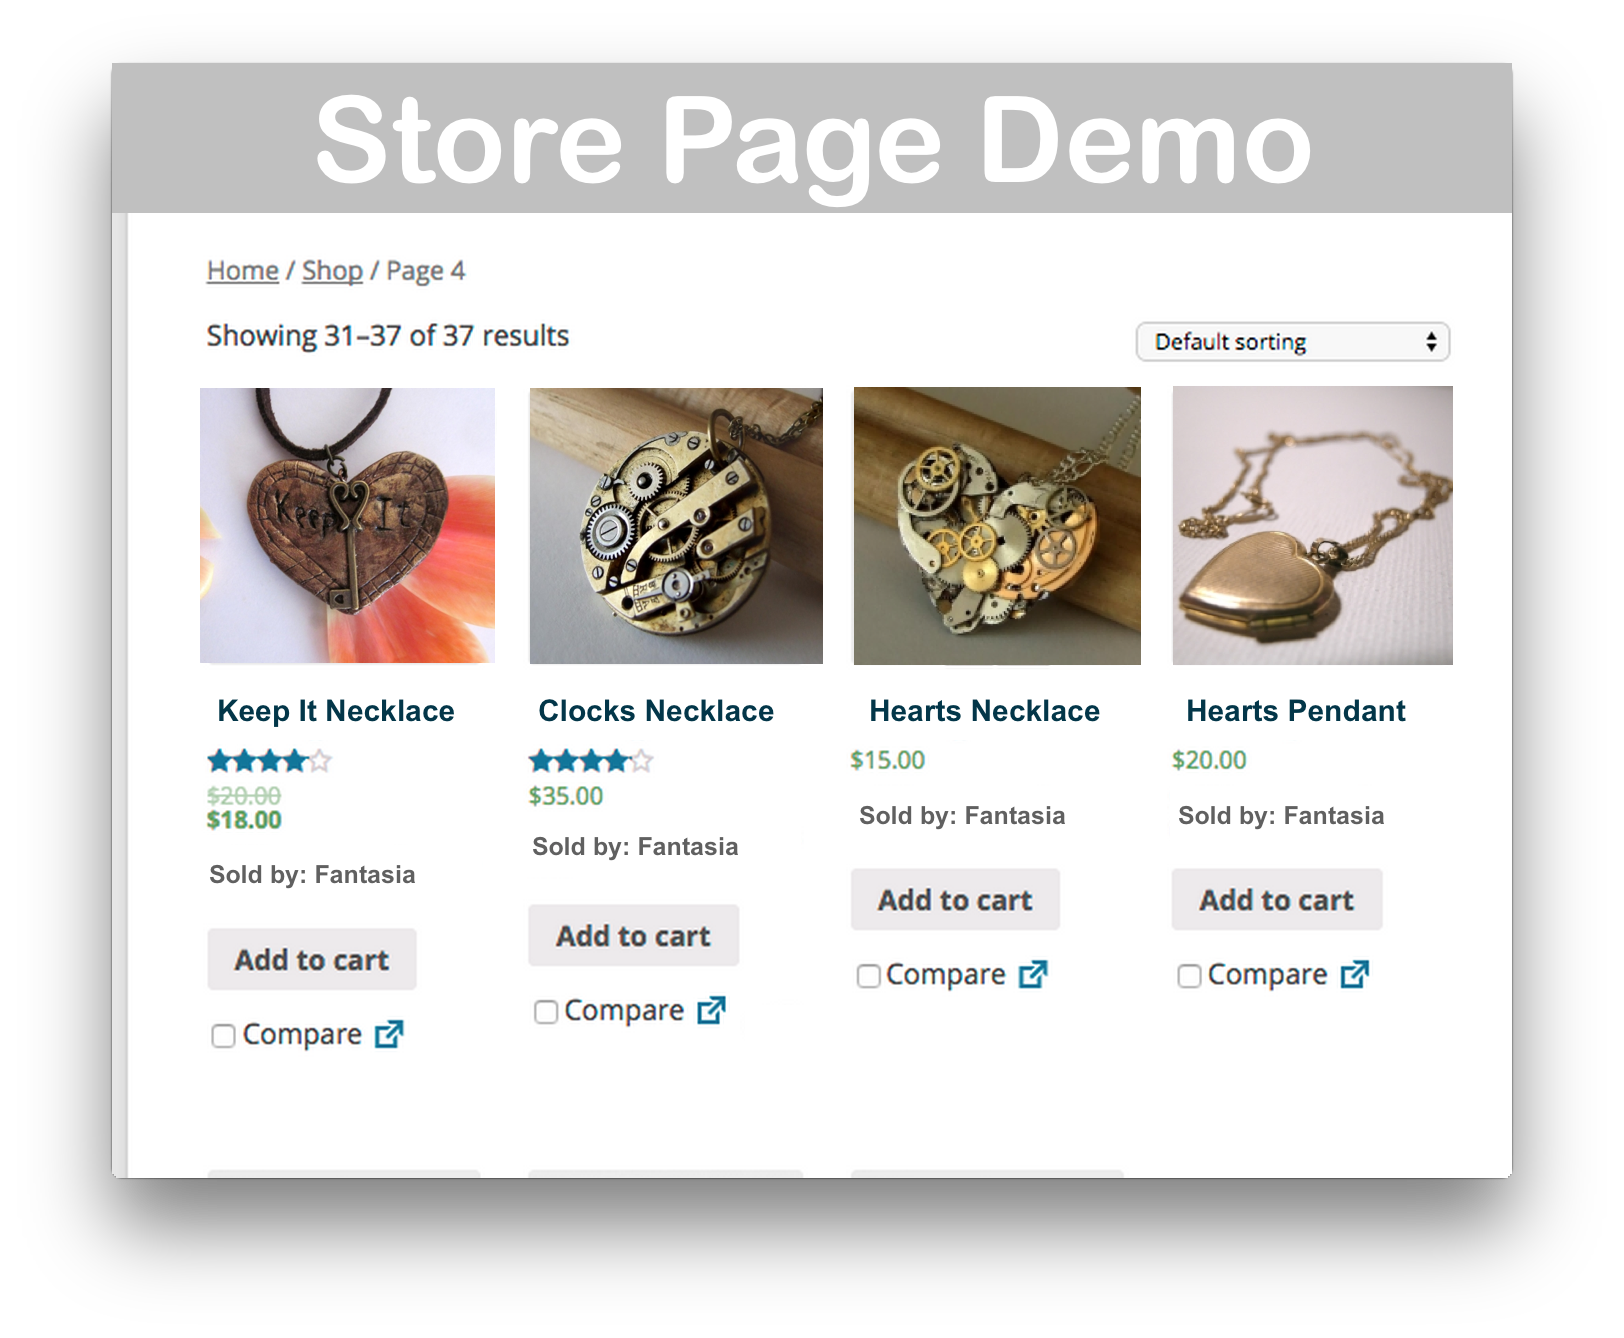Open Hearts Pendant locket product image
This screenshot has width=1624, height=1338.
click(1312, 525)
